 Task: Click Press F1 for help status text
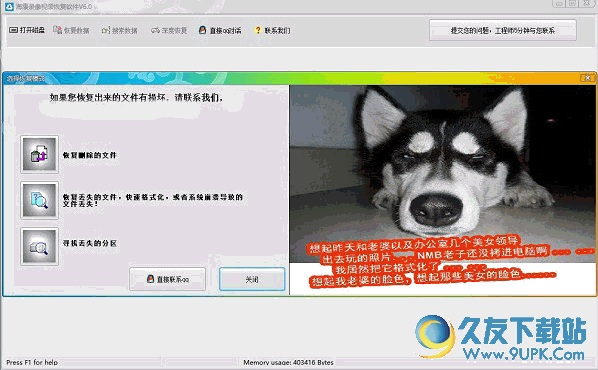click(32, 362)
